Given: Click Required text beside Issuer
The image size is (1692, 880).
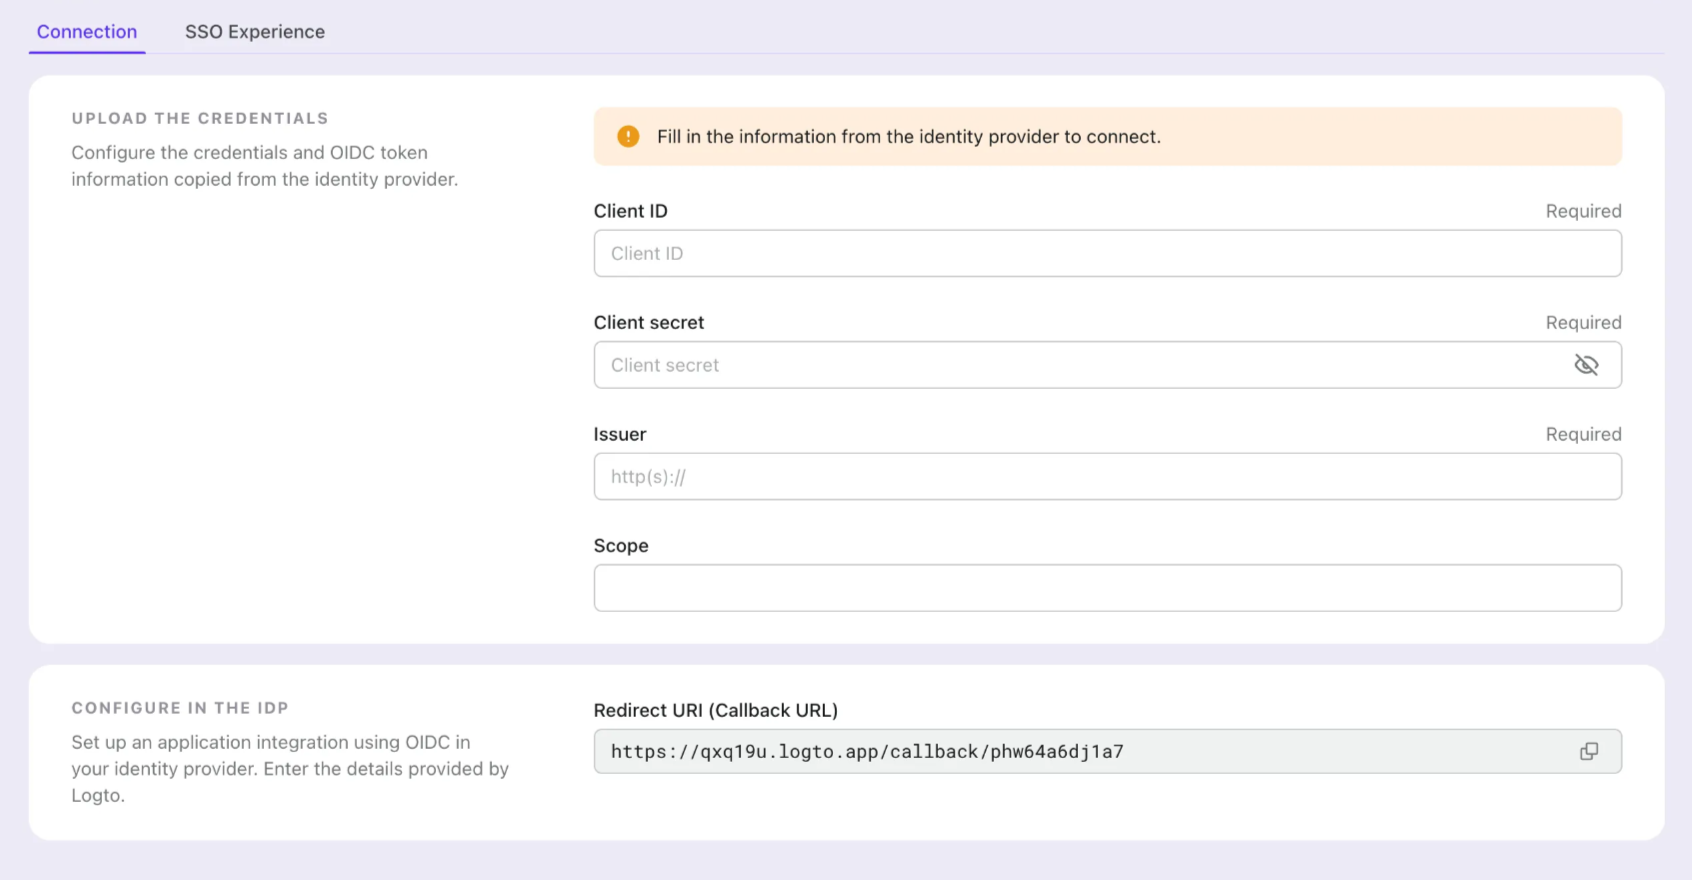Looking at the screenshot, I should (x=1583, y=434).
